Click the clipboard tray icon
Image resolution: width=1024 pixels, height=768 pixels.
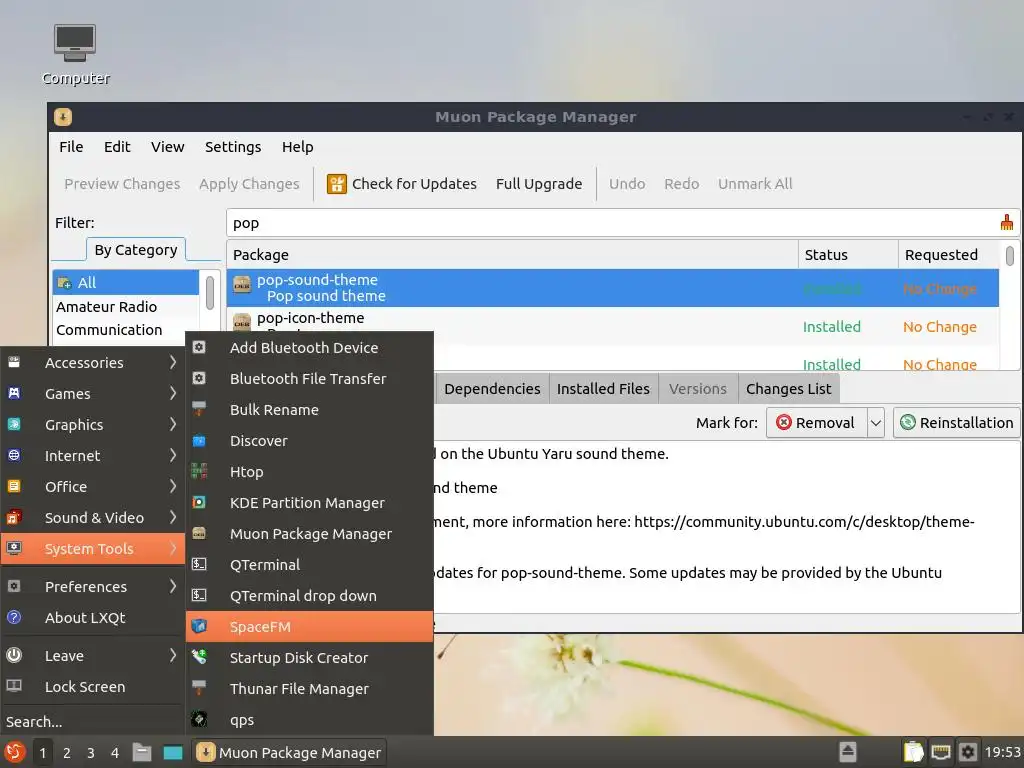point(913,752)
